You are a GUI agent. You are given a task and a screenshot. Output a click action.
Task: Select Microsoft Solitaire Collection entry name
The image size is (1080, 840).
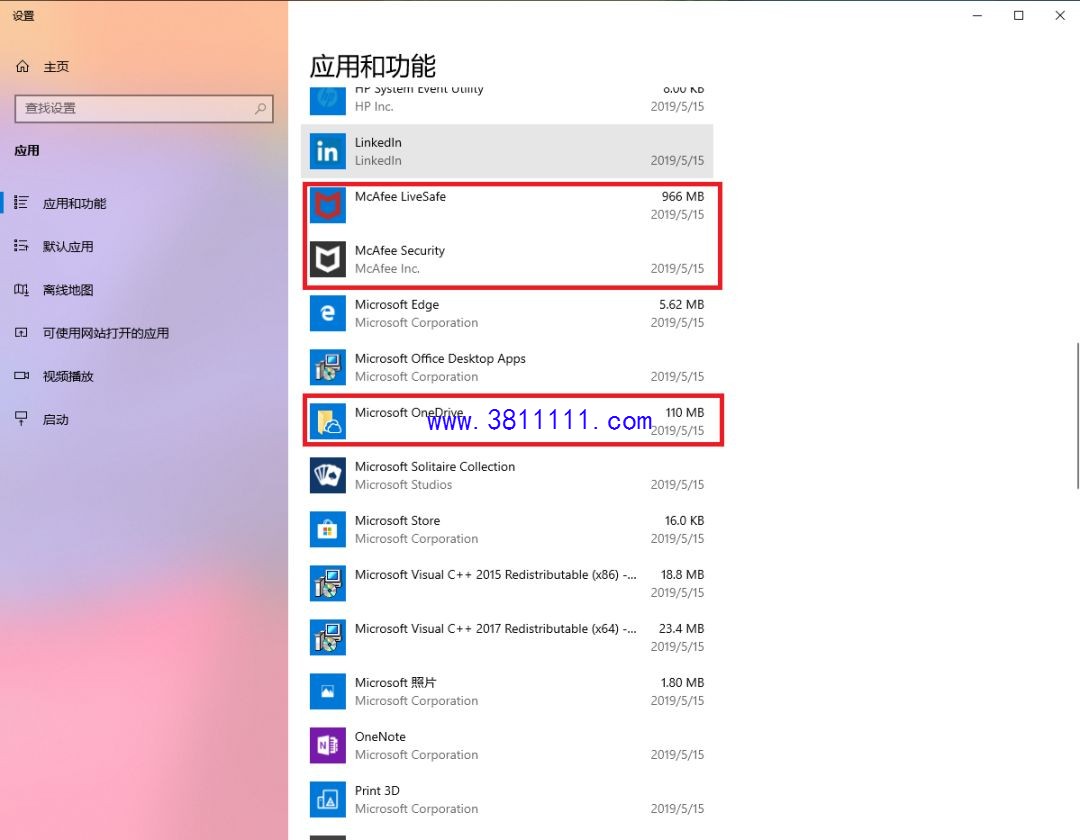435,467
